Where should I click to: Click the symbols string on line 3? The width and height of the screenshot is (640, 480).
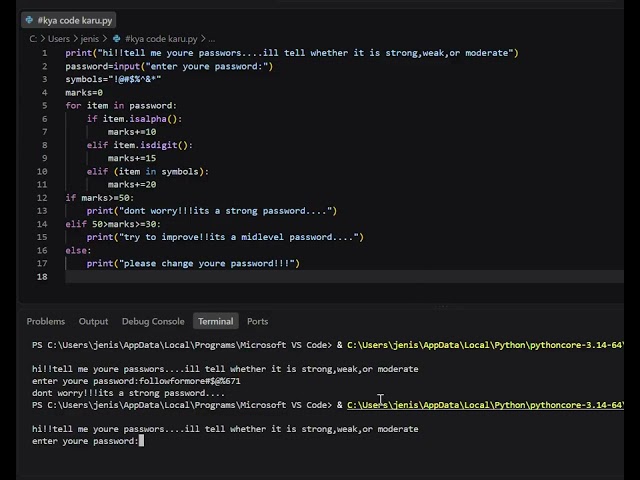[135, 79]
